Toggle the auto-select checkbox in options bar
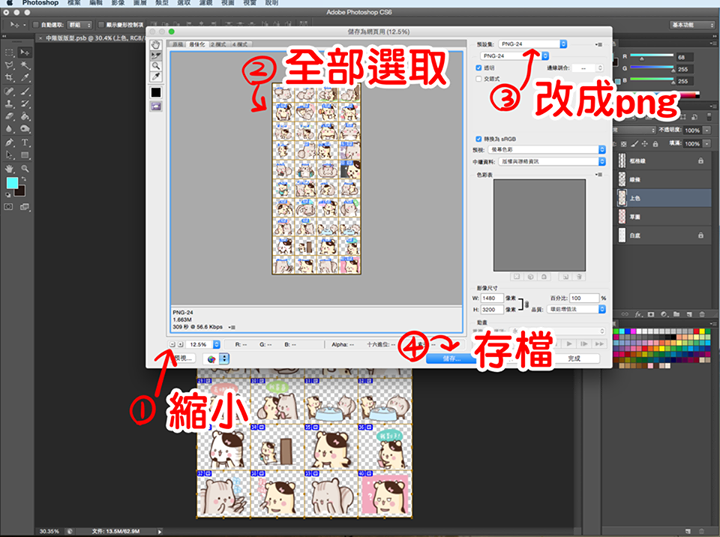This screenshot has height=537, width=720. 35,25
